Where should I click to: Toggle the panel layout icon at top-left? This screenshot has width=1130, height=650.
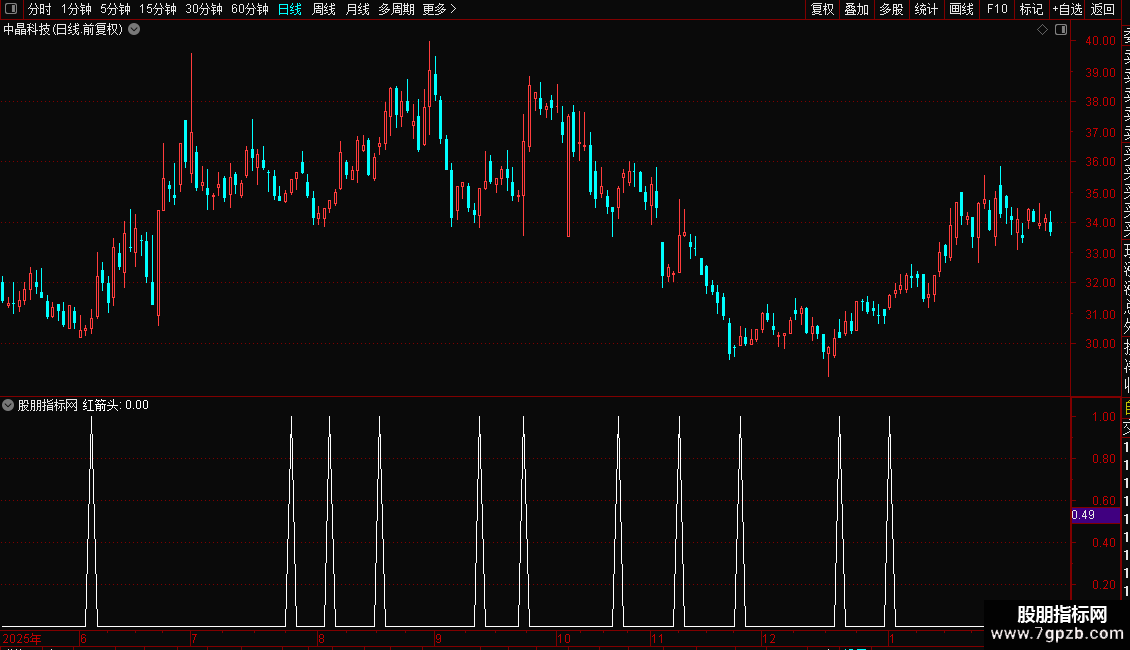(x=11, y=9)
